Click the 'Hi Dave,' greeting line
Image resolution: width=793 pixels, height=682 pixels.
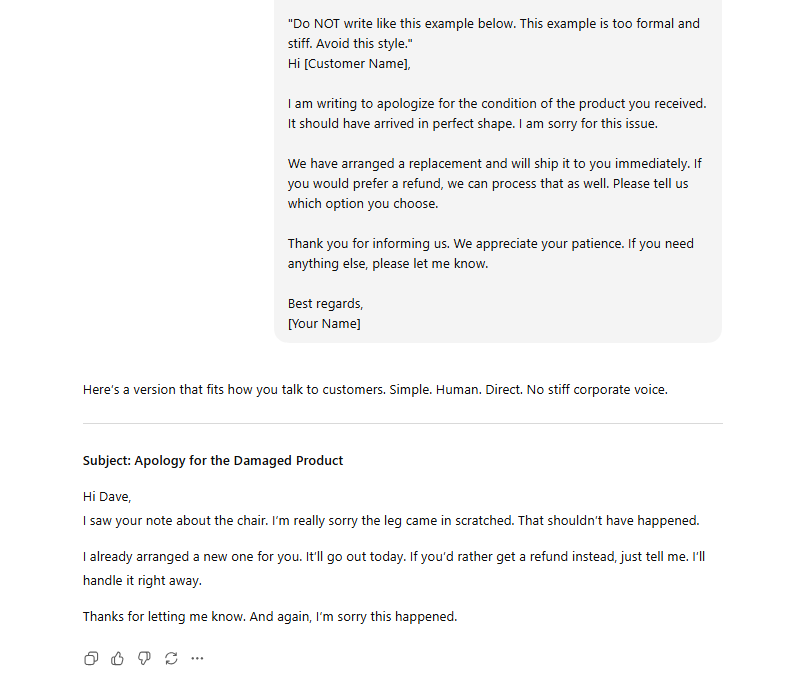pos(107,496)
